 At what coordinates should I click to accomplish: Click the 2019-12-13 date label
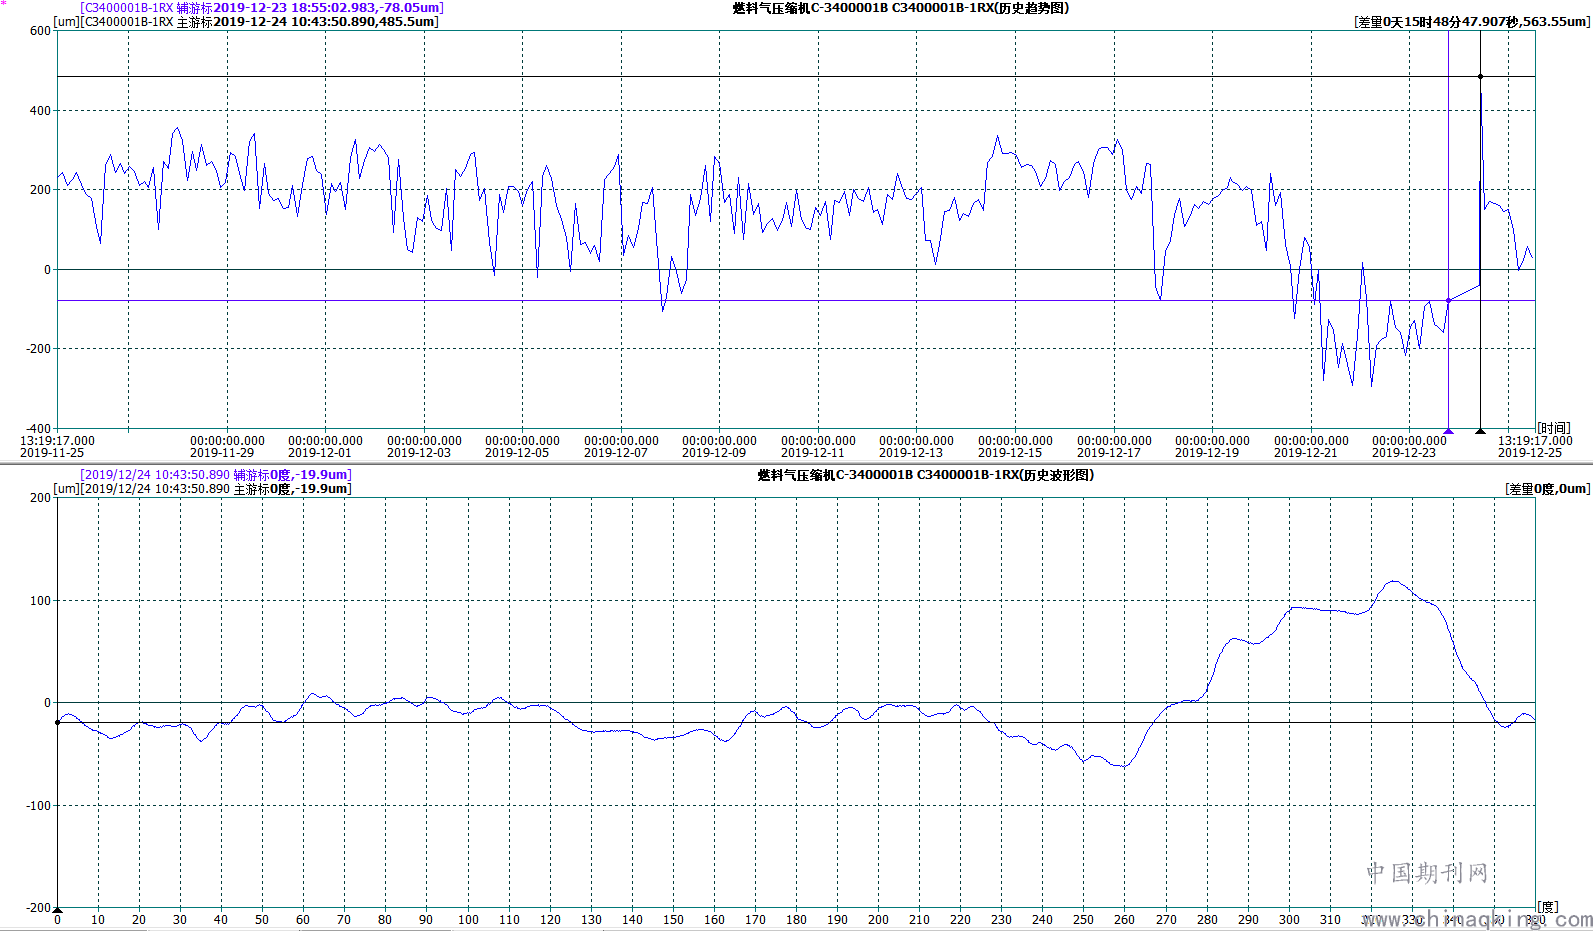911,453
